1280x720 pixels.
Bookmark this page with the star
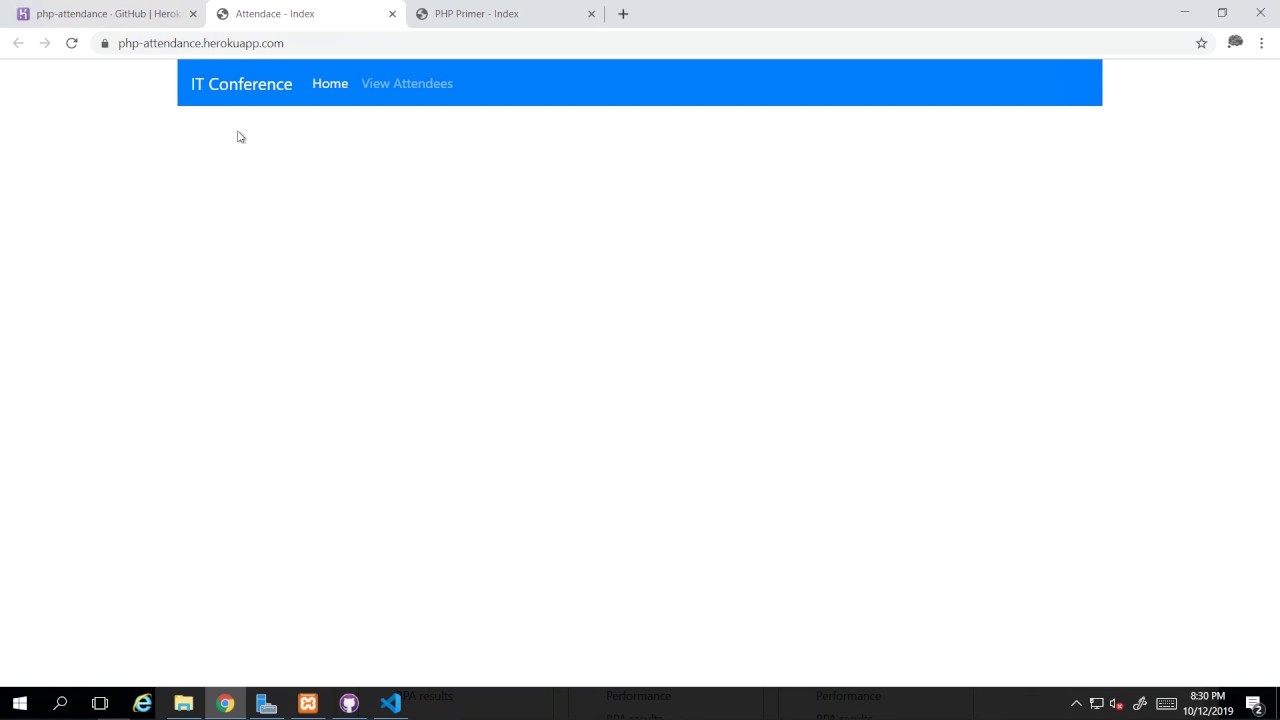coord(1202,43)
